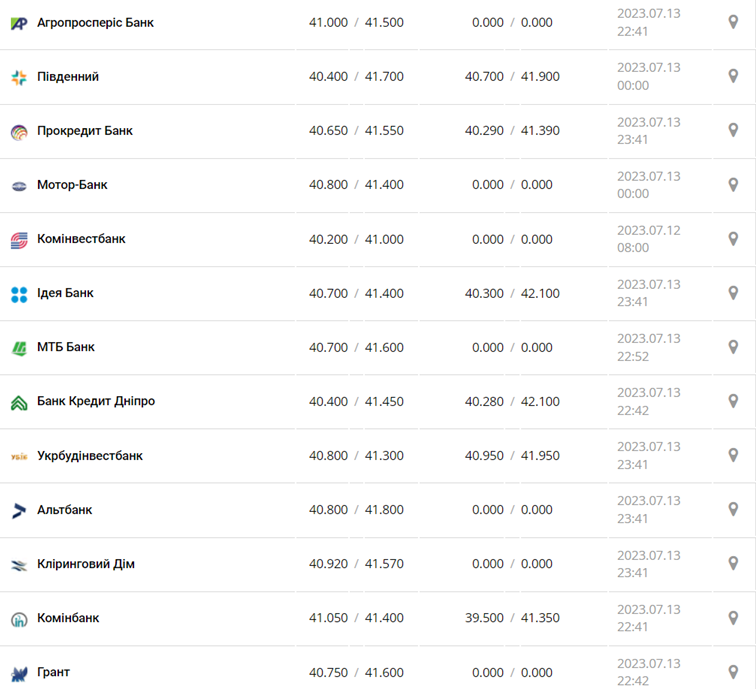Click the Банк Кредит Дніпро logo icon
This screenshot has height=689, width=756.
pyautogui.click(x=19, y=402)
